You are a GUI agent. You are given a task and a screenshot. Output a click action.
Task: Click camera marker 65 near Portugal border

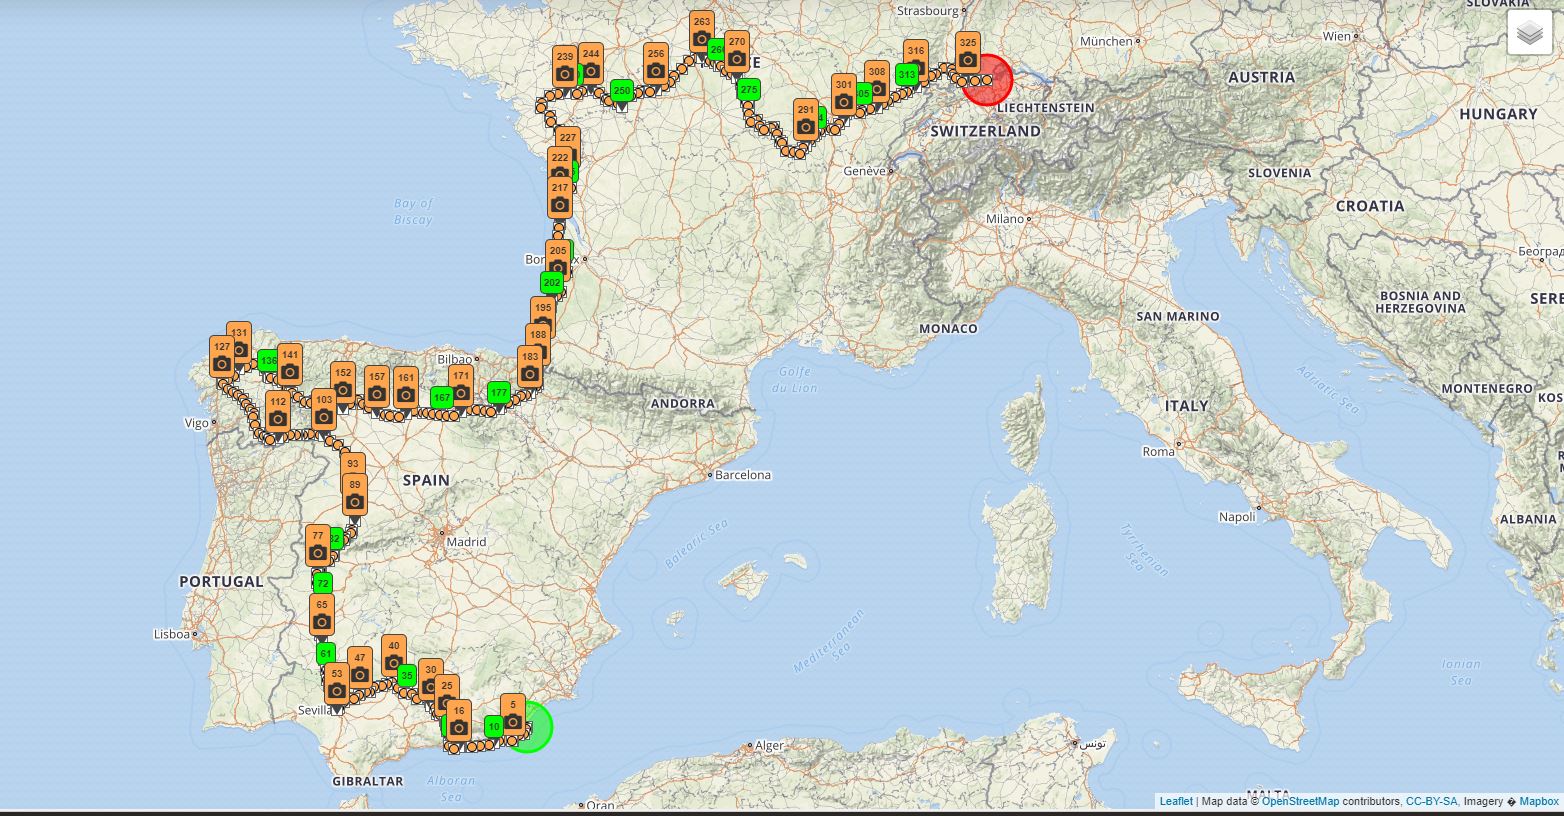click(321, 614)
